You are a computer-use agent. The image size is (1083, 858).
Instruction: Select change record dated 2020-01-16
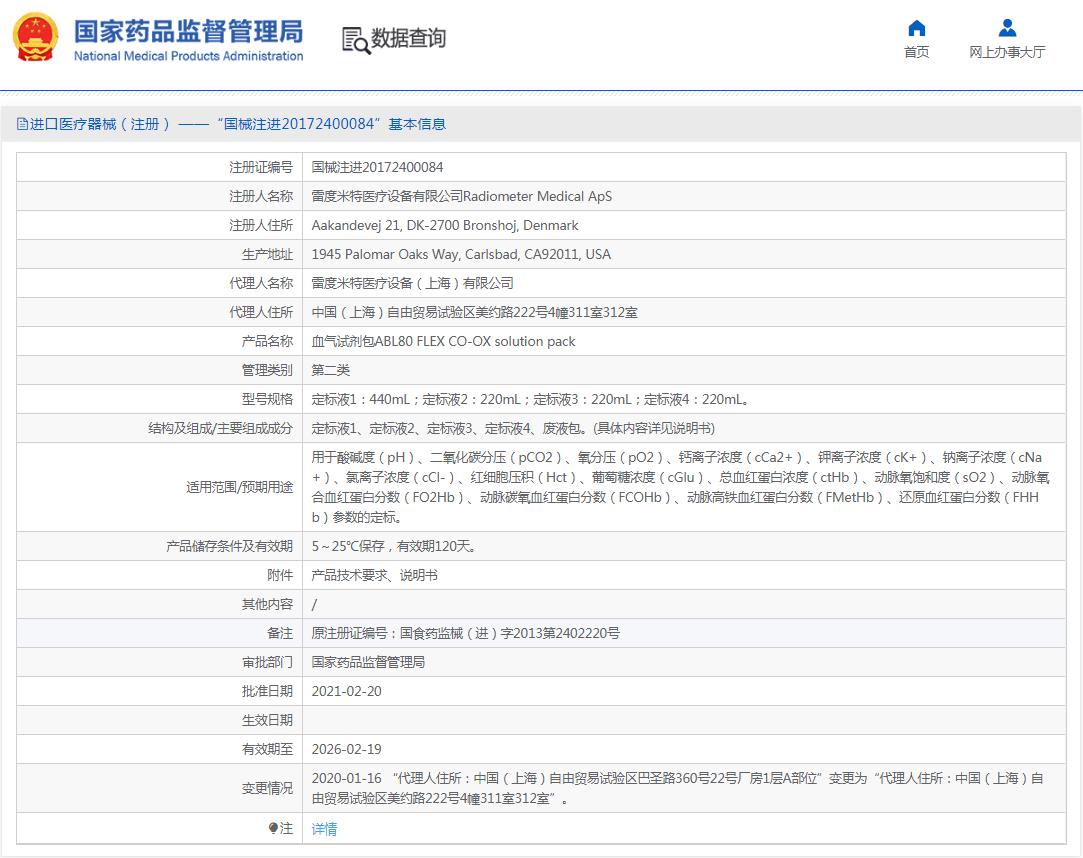678,788
